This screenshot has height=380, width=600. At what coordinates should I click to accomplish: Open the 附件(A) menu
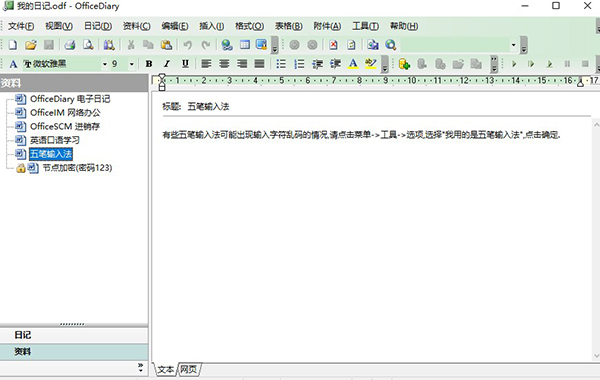tap(327, 26)
